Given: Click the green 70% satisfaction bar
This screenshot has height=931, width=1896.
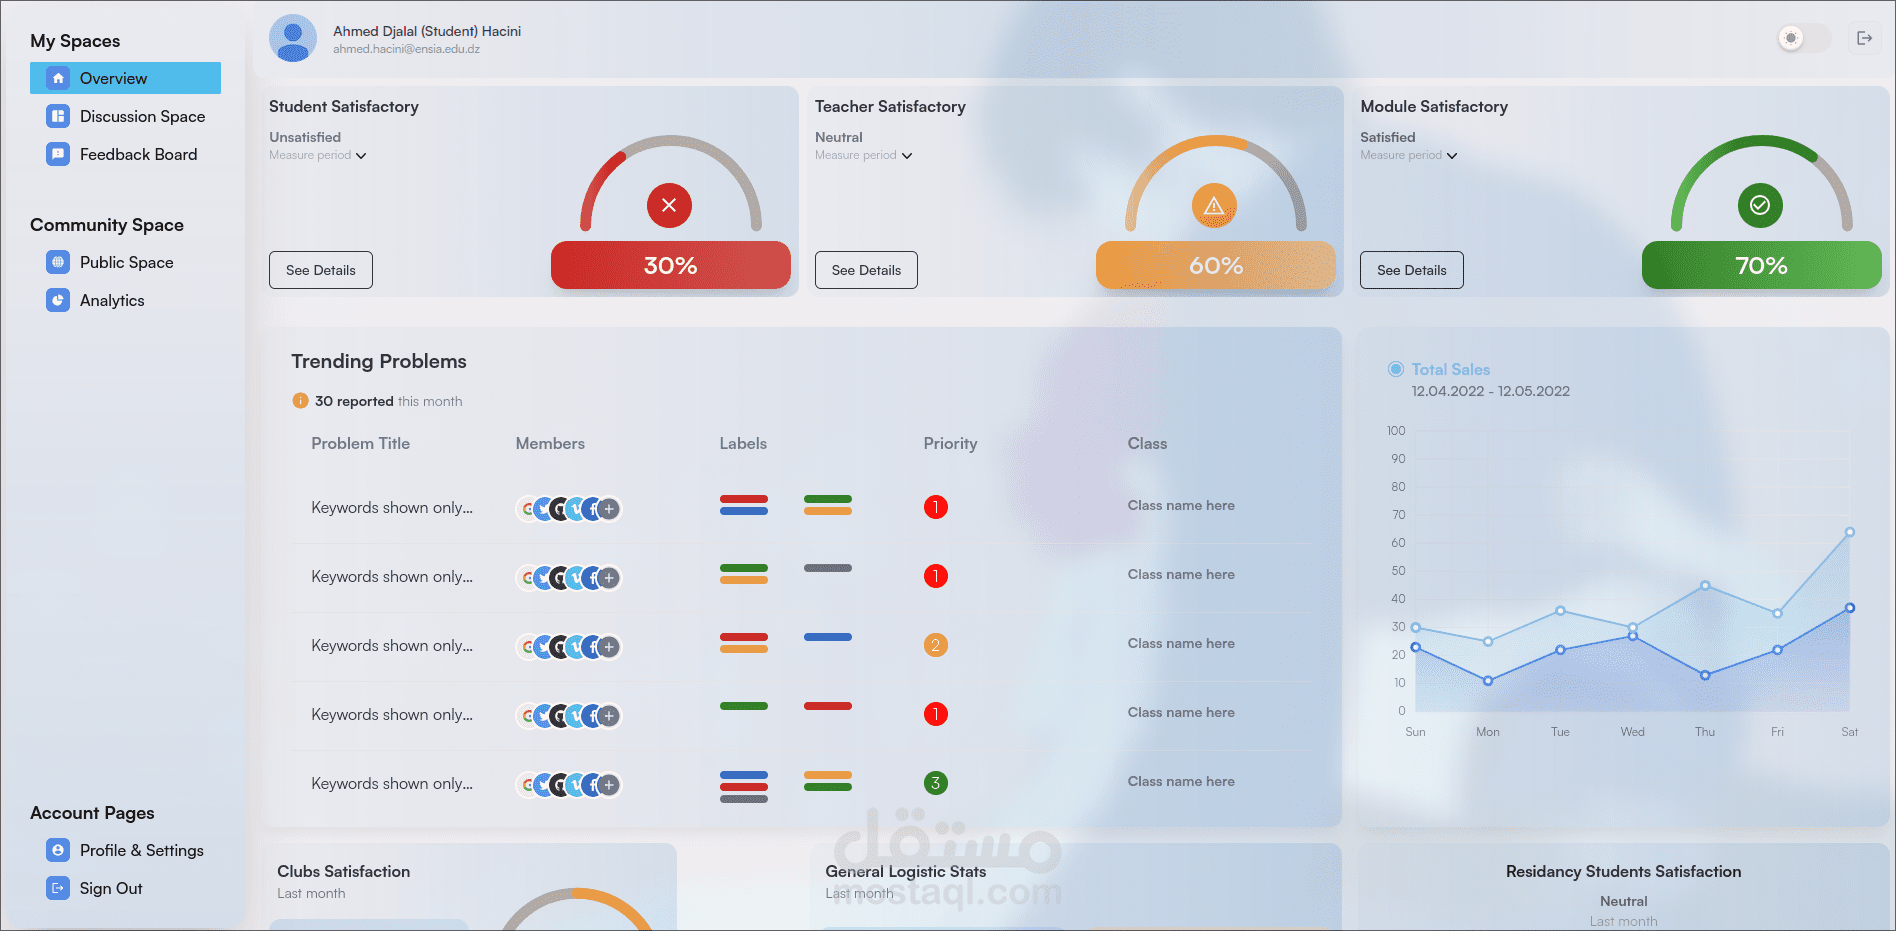Looking at the screenshot, I should click(1762, 265).
